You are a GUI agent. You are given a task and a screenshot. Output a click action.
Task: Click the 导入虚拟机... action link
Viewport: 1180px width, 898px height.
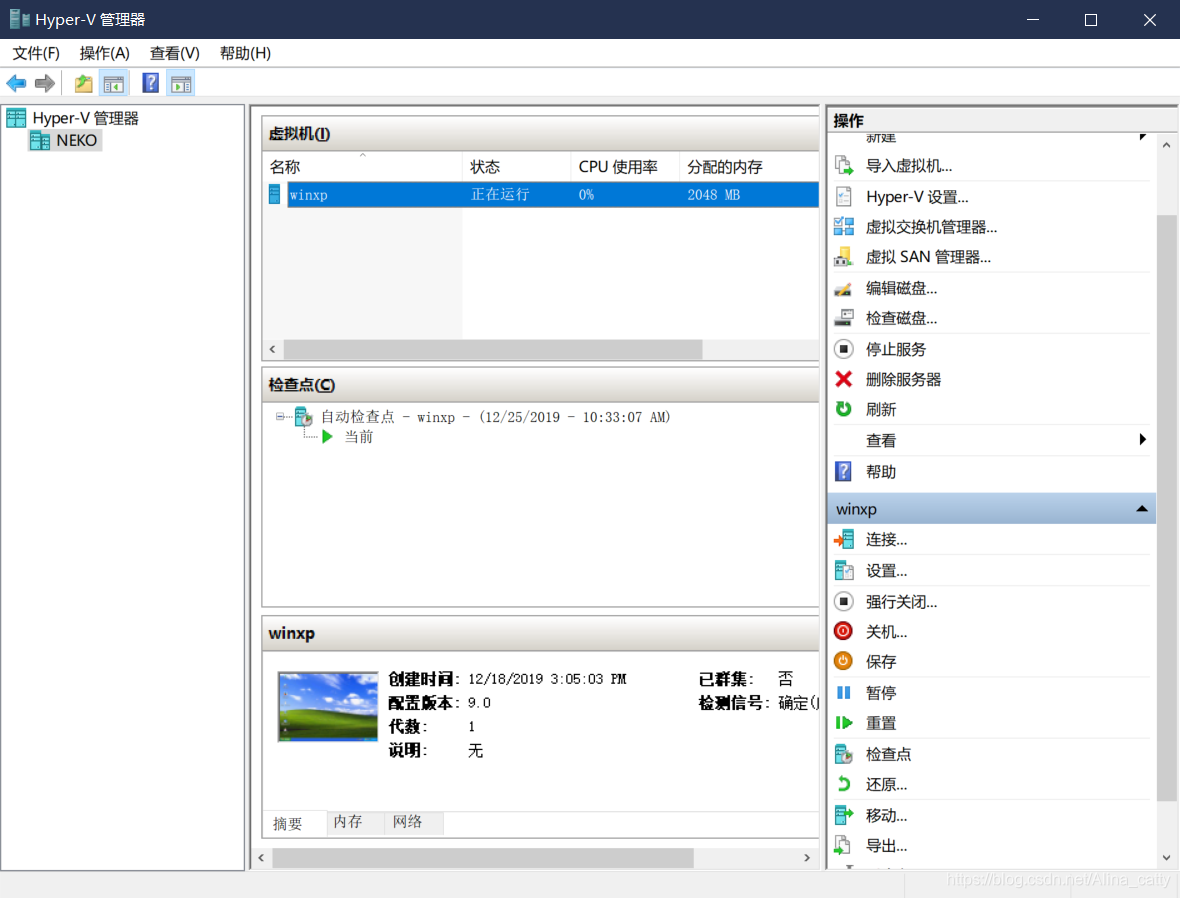(x=909, y=166)
